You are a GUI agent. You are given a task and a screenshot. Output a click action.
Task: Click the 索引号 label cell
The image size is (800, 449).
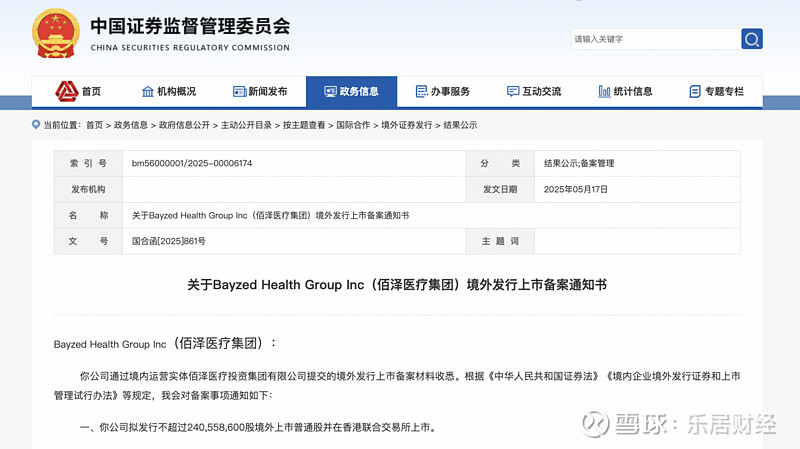[x=88, y=163]
